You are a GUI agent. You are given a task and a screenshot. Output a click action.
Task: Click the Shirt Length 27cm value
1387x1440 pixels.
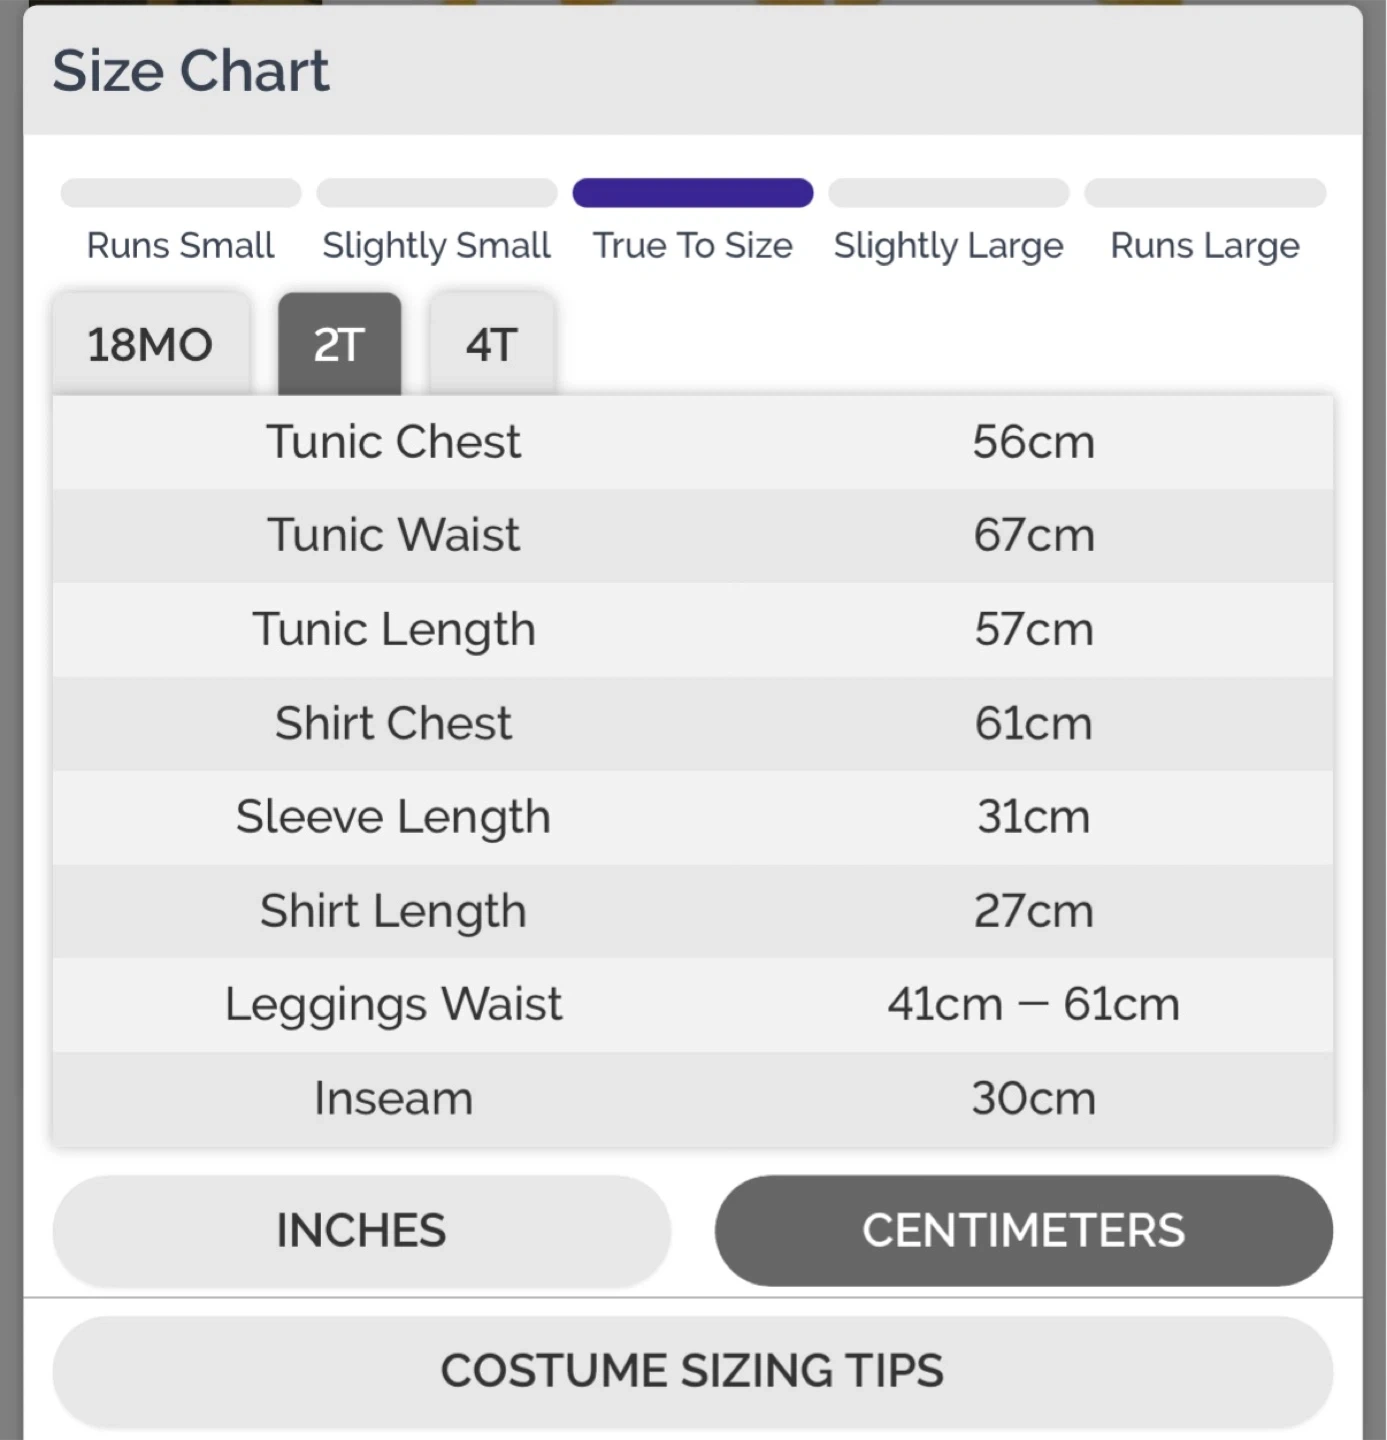[1034, 911]
